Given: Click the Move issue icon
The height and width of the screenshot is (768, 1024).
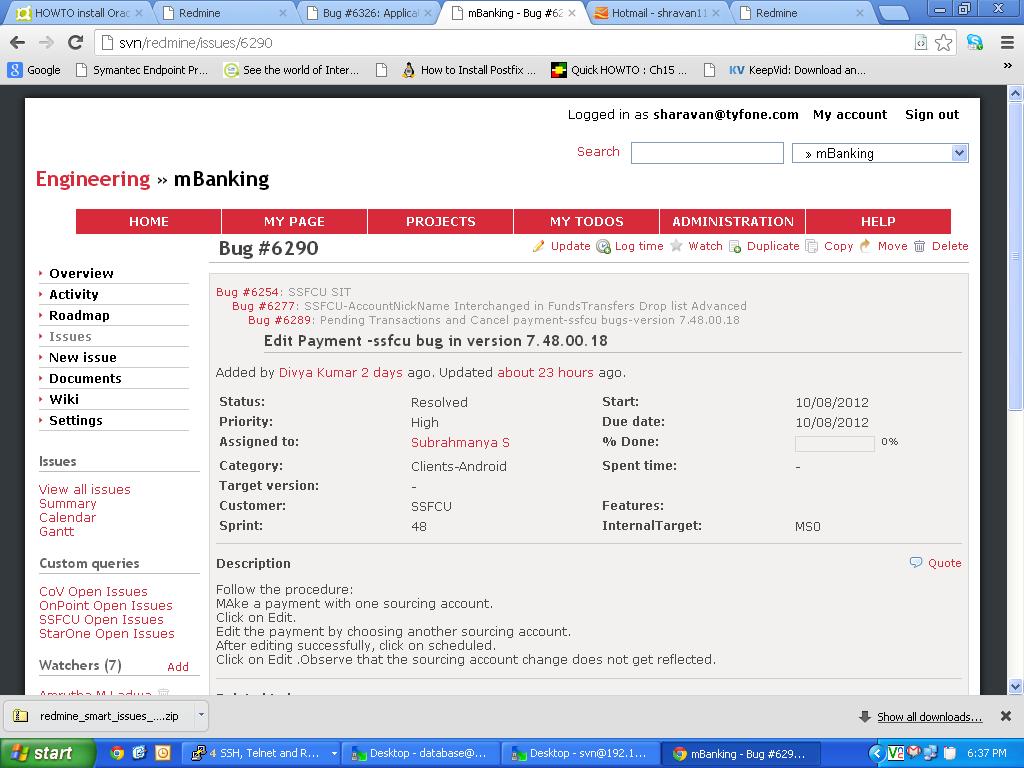Looking at the screenshot, I should (866, 246).
